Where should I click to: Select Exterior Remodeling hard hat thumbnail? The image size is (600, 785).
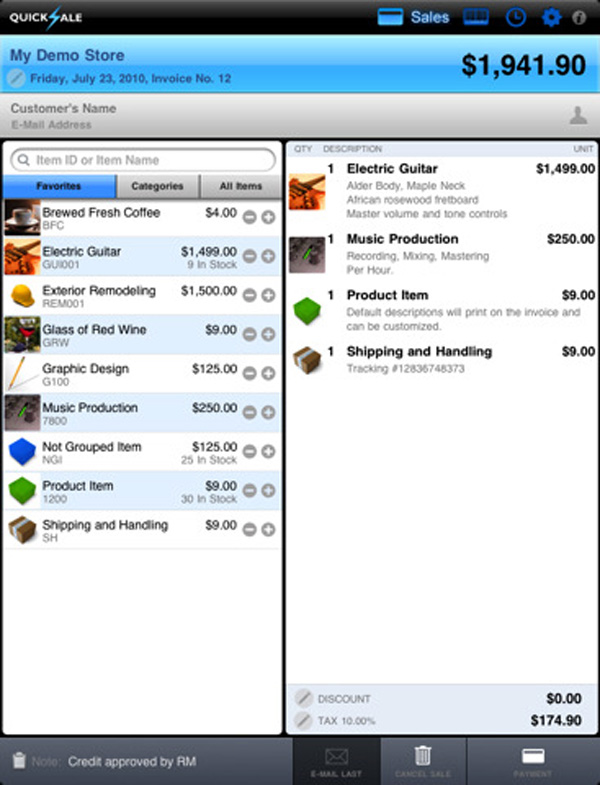pos(23,295)
